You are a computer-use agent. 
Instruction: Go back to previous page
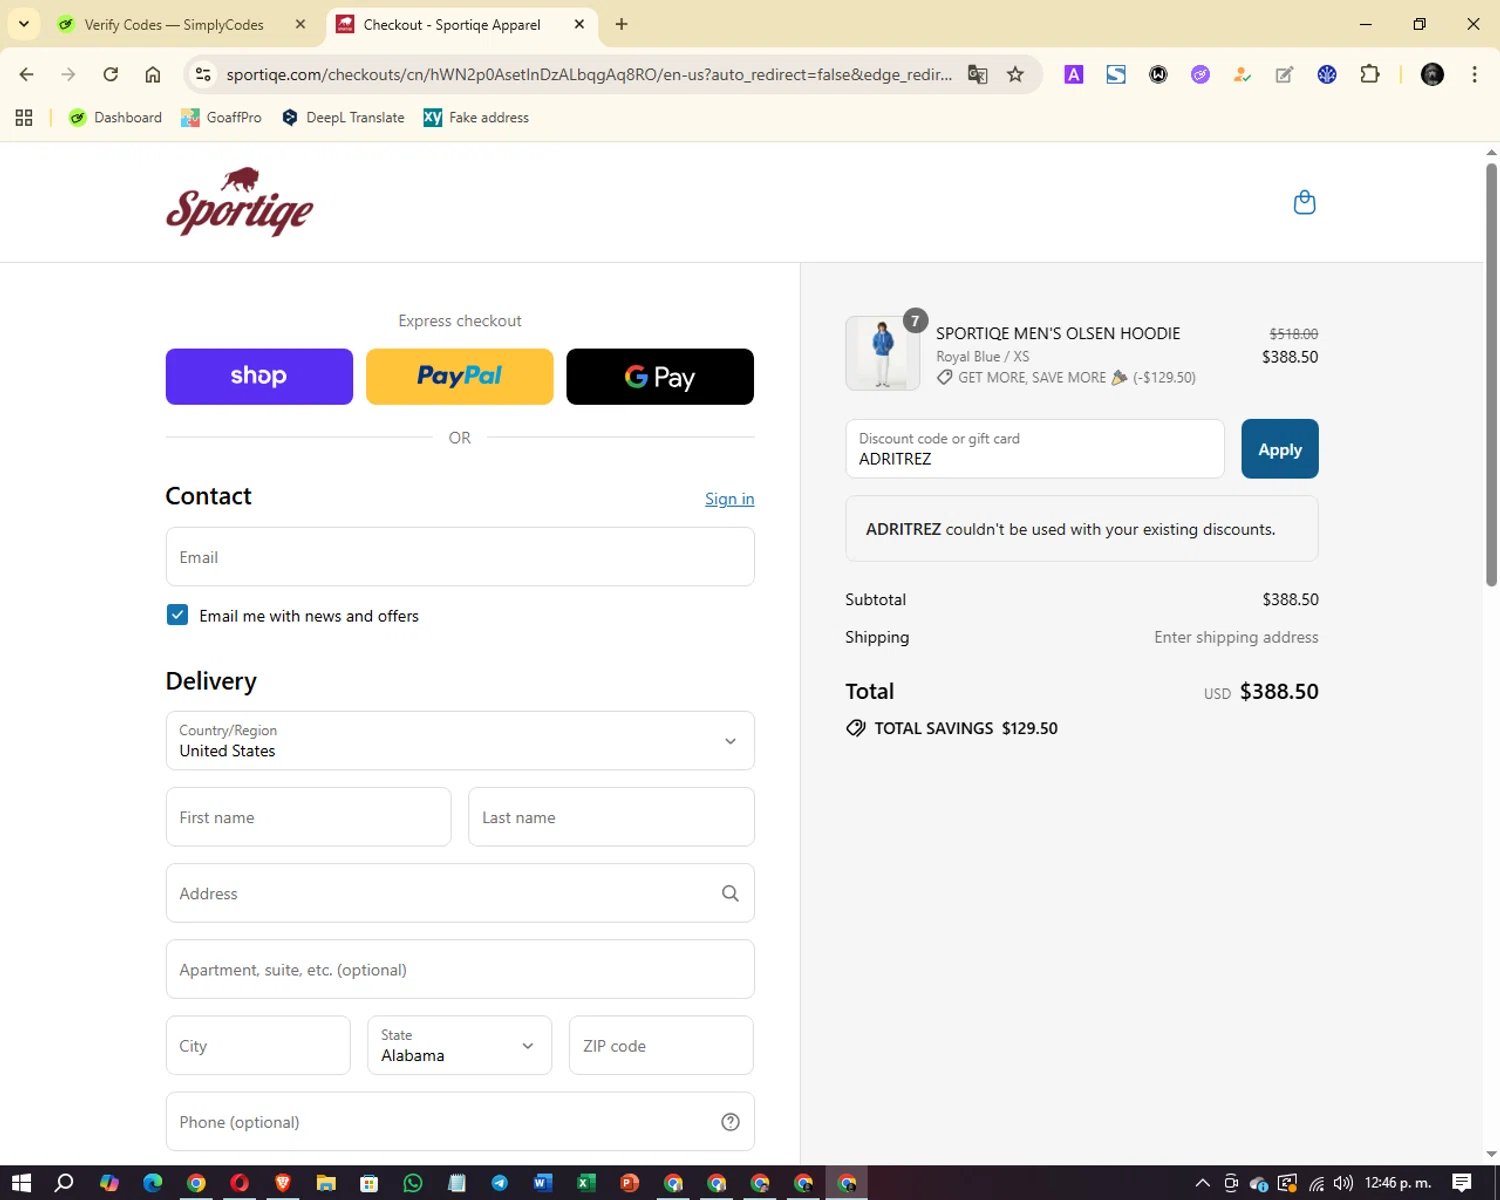(x=27, y=74)
